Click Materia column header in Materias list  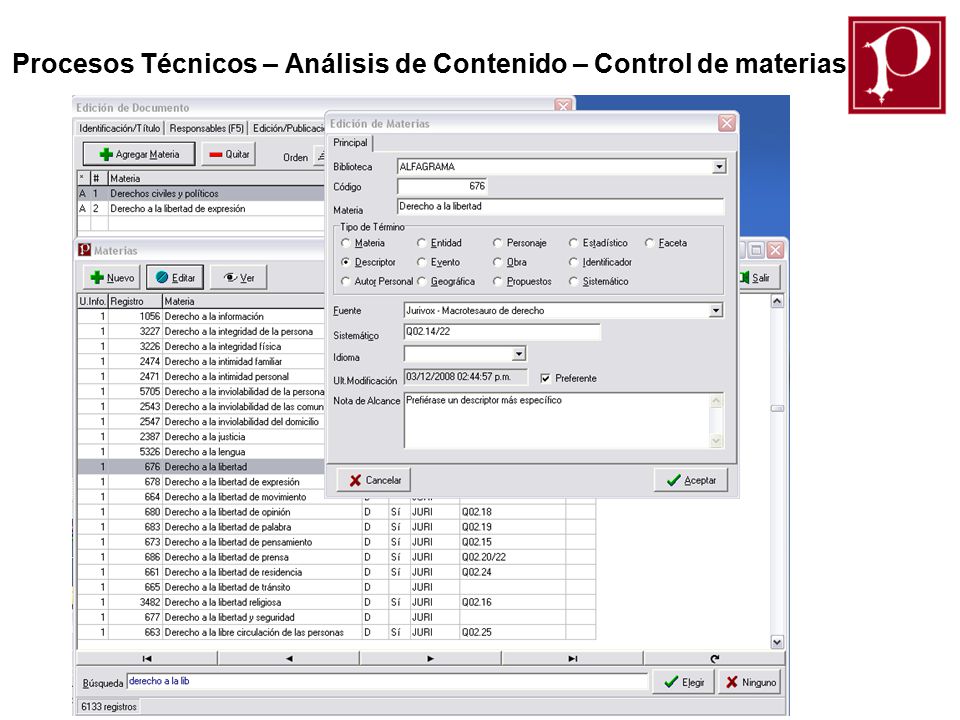pos(244,301)
